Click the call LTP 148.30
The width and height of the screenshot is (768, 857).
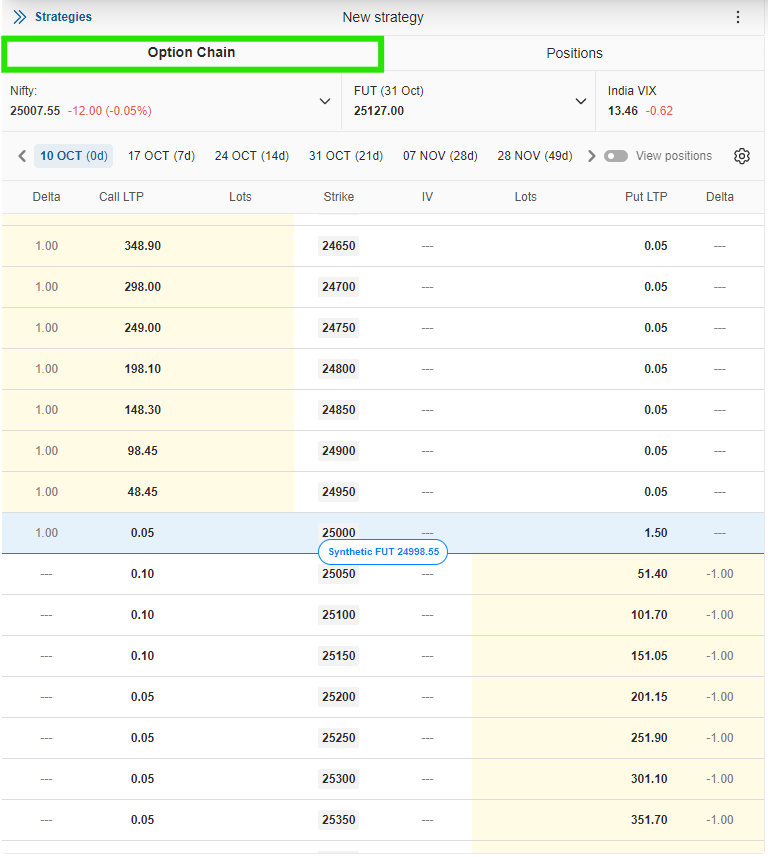pos(143,410)
